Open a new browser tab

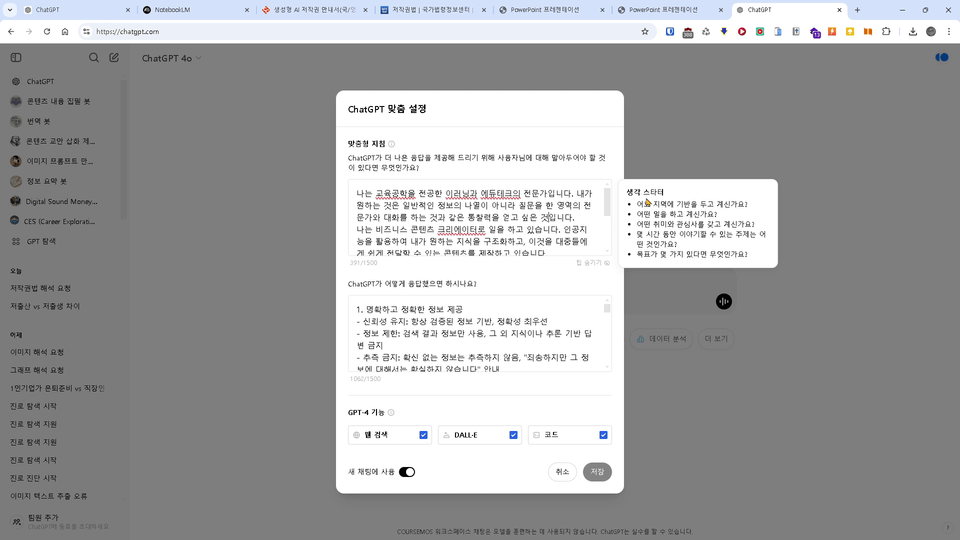pos(857,10)
